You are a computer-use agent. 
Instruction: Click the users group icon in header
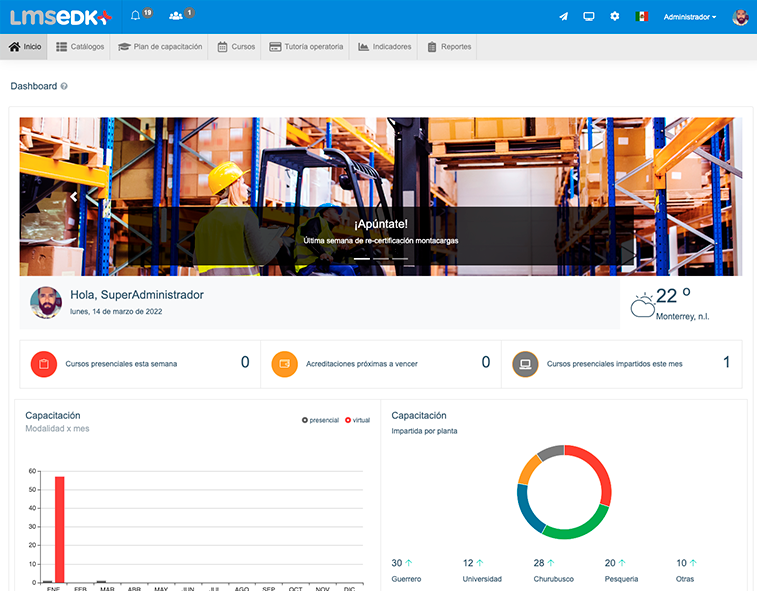[x=177, y=16]
